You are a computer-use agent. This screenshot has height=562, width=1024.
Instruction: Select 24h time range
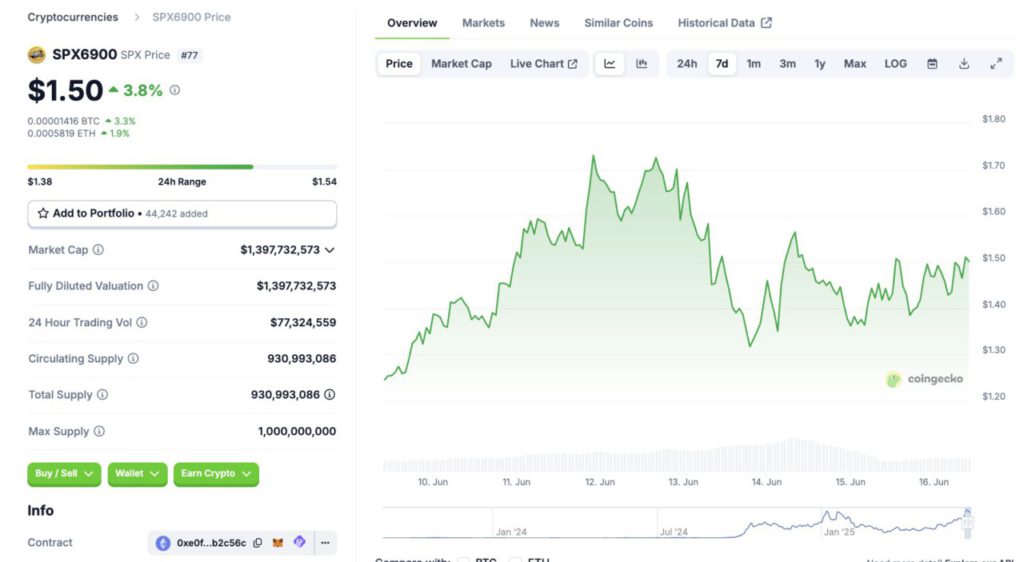pyautogui.click(x=686, y=64)
